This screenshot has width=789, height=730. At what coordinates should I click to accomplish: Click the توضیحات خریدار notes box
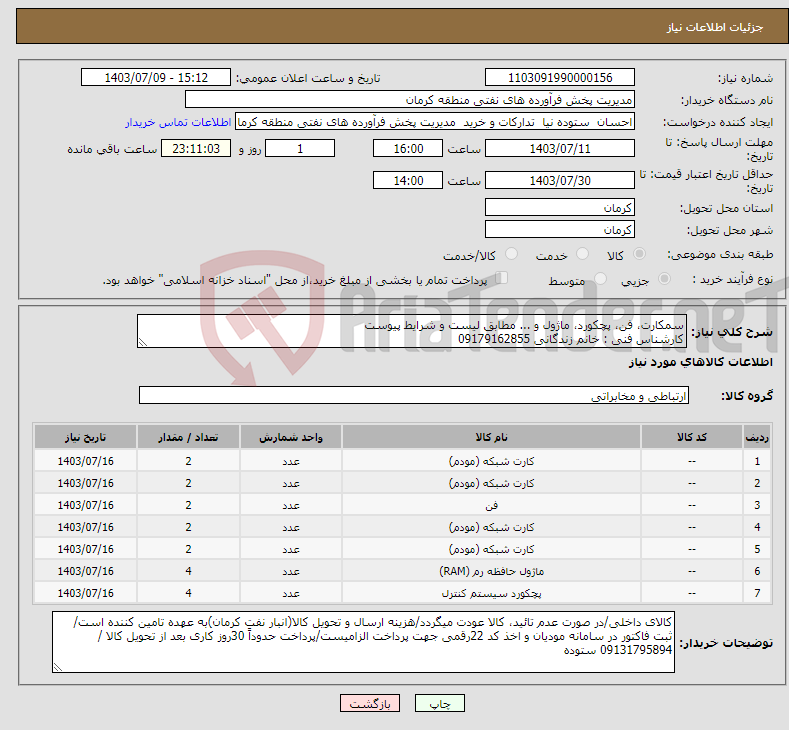[x=363, y=642]
